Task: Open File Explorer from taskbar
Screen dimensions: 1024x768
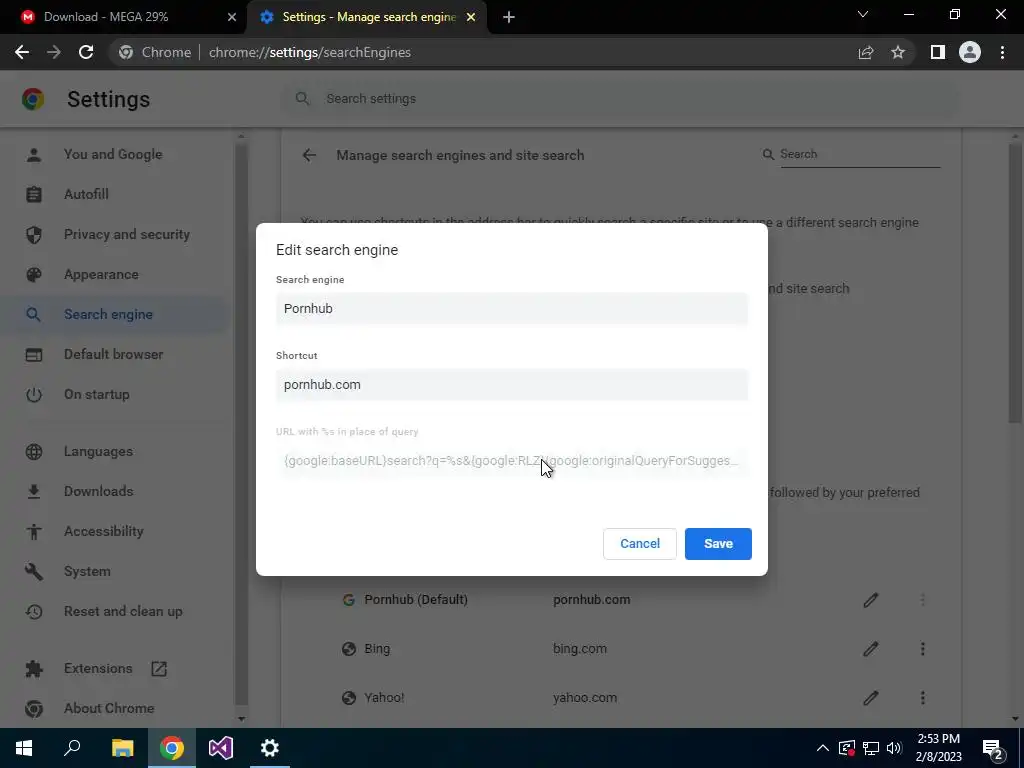Action: click(x=122, y=748)
